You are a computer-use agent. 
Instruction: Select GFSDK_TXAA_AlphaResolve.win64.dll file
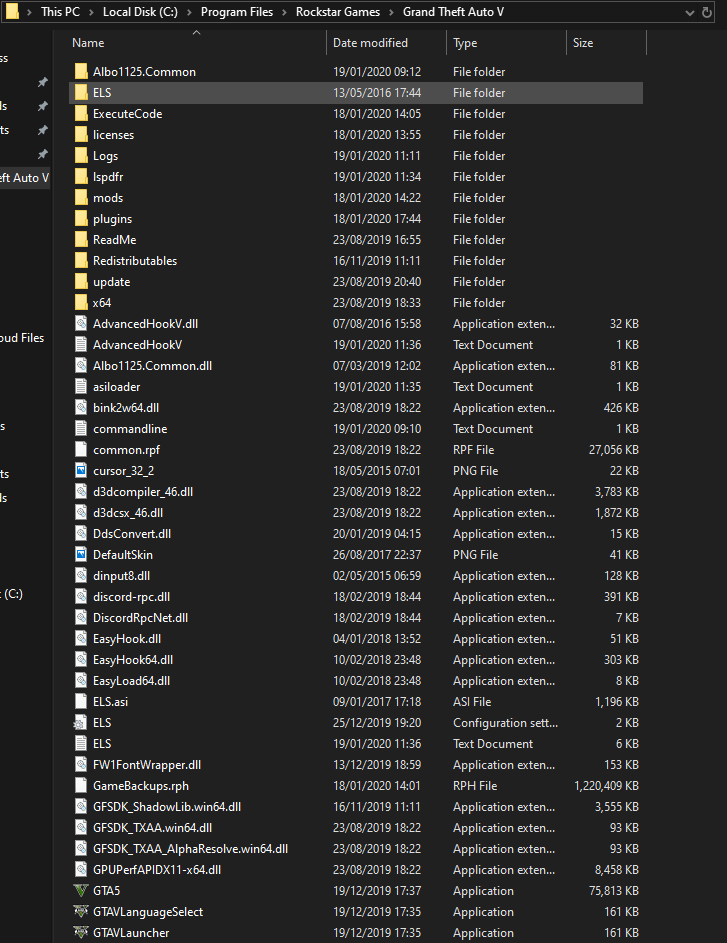[190, 849]
